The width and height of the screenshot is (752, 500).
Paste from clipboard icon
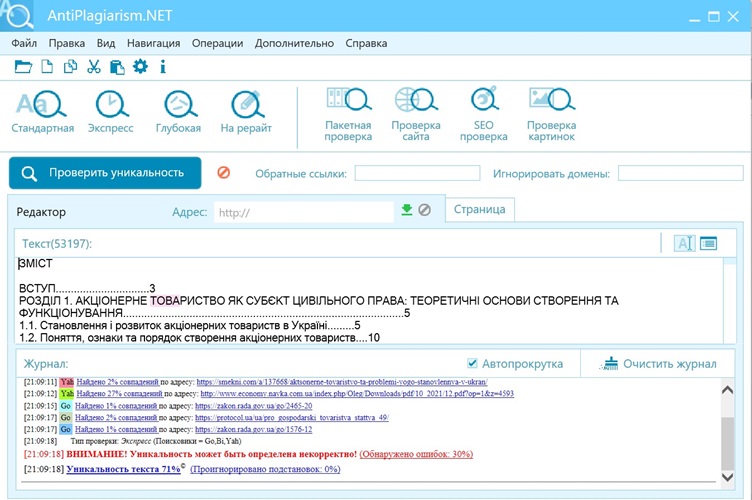[x=117, y=67]
